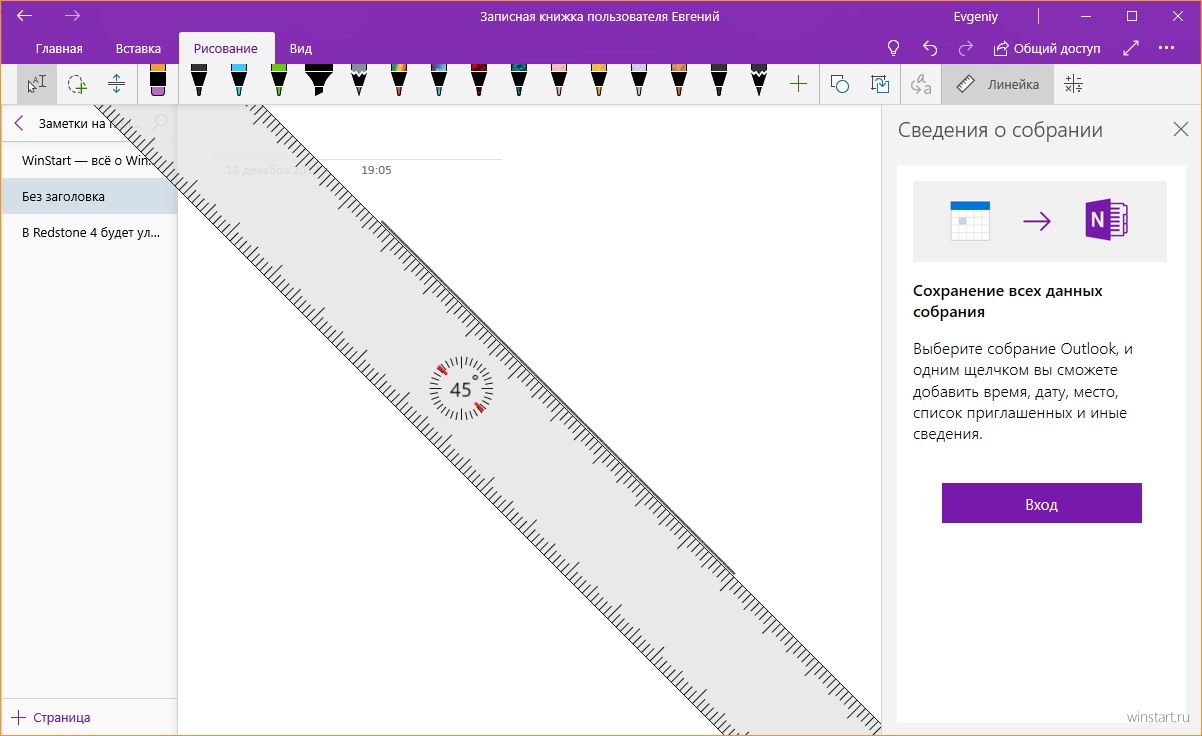Select the black pen beside the bronze pen
Screen dimensions: 1202x736
coord(718,81)
